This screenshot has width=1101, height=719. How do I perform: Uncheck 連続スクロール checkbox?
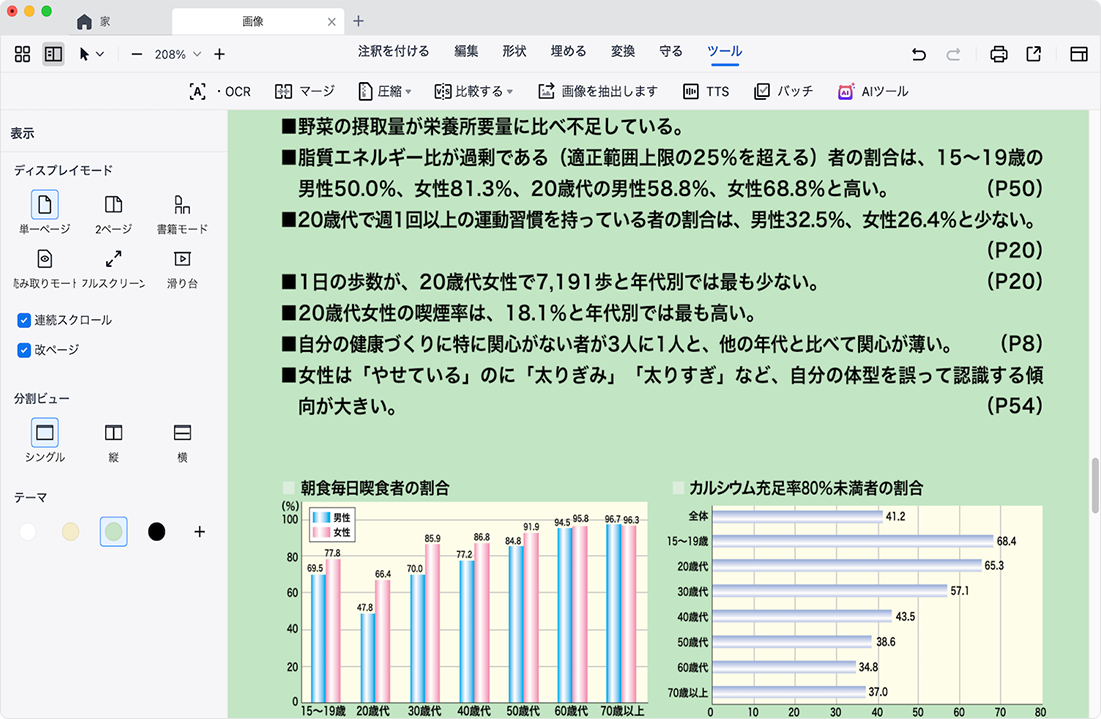tap(24, 320)
